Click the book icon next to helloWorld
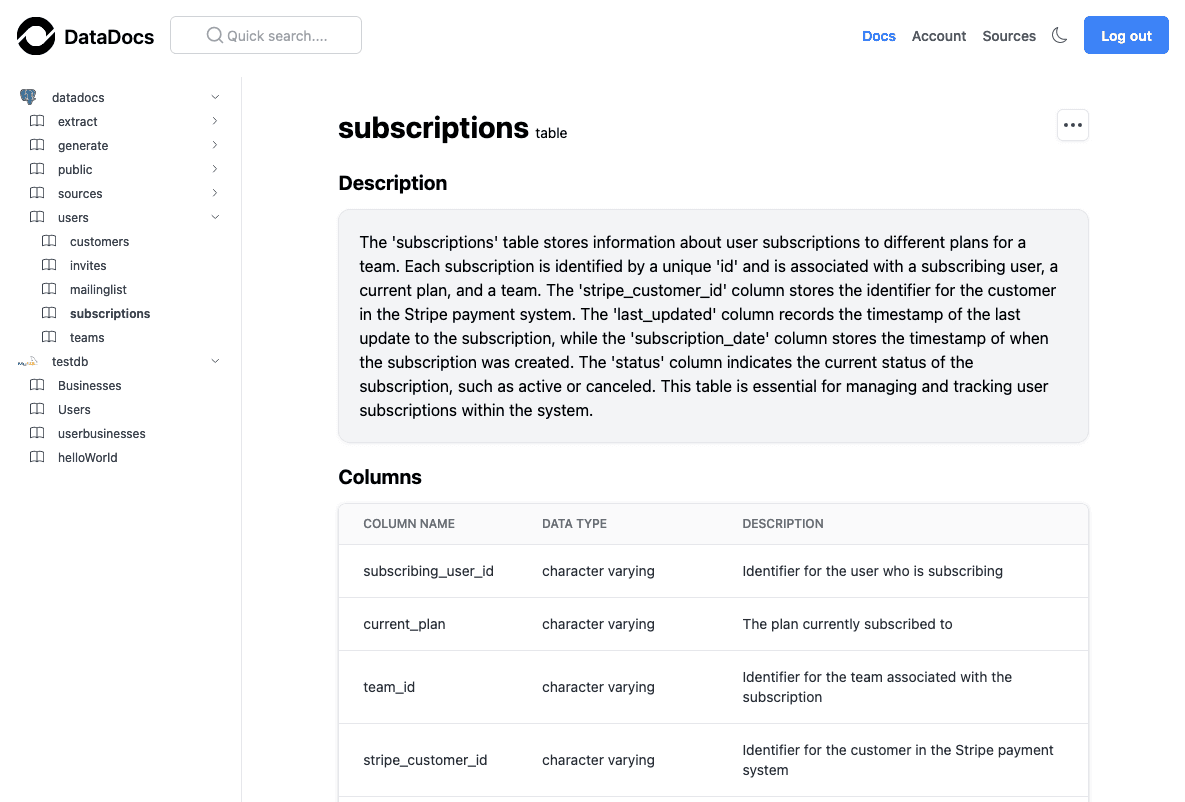Screen dimensions: 1185x802 point(34,457)
